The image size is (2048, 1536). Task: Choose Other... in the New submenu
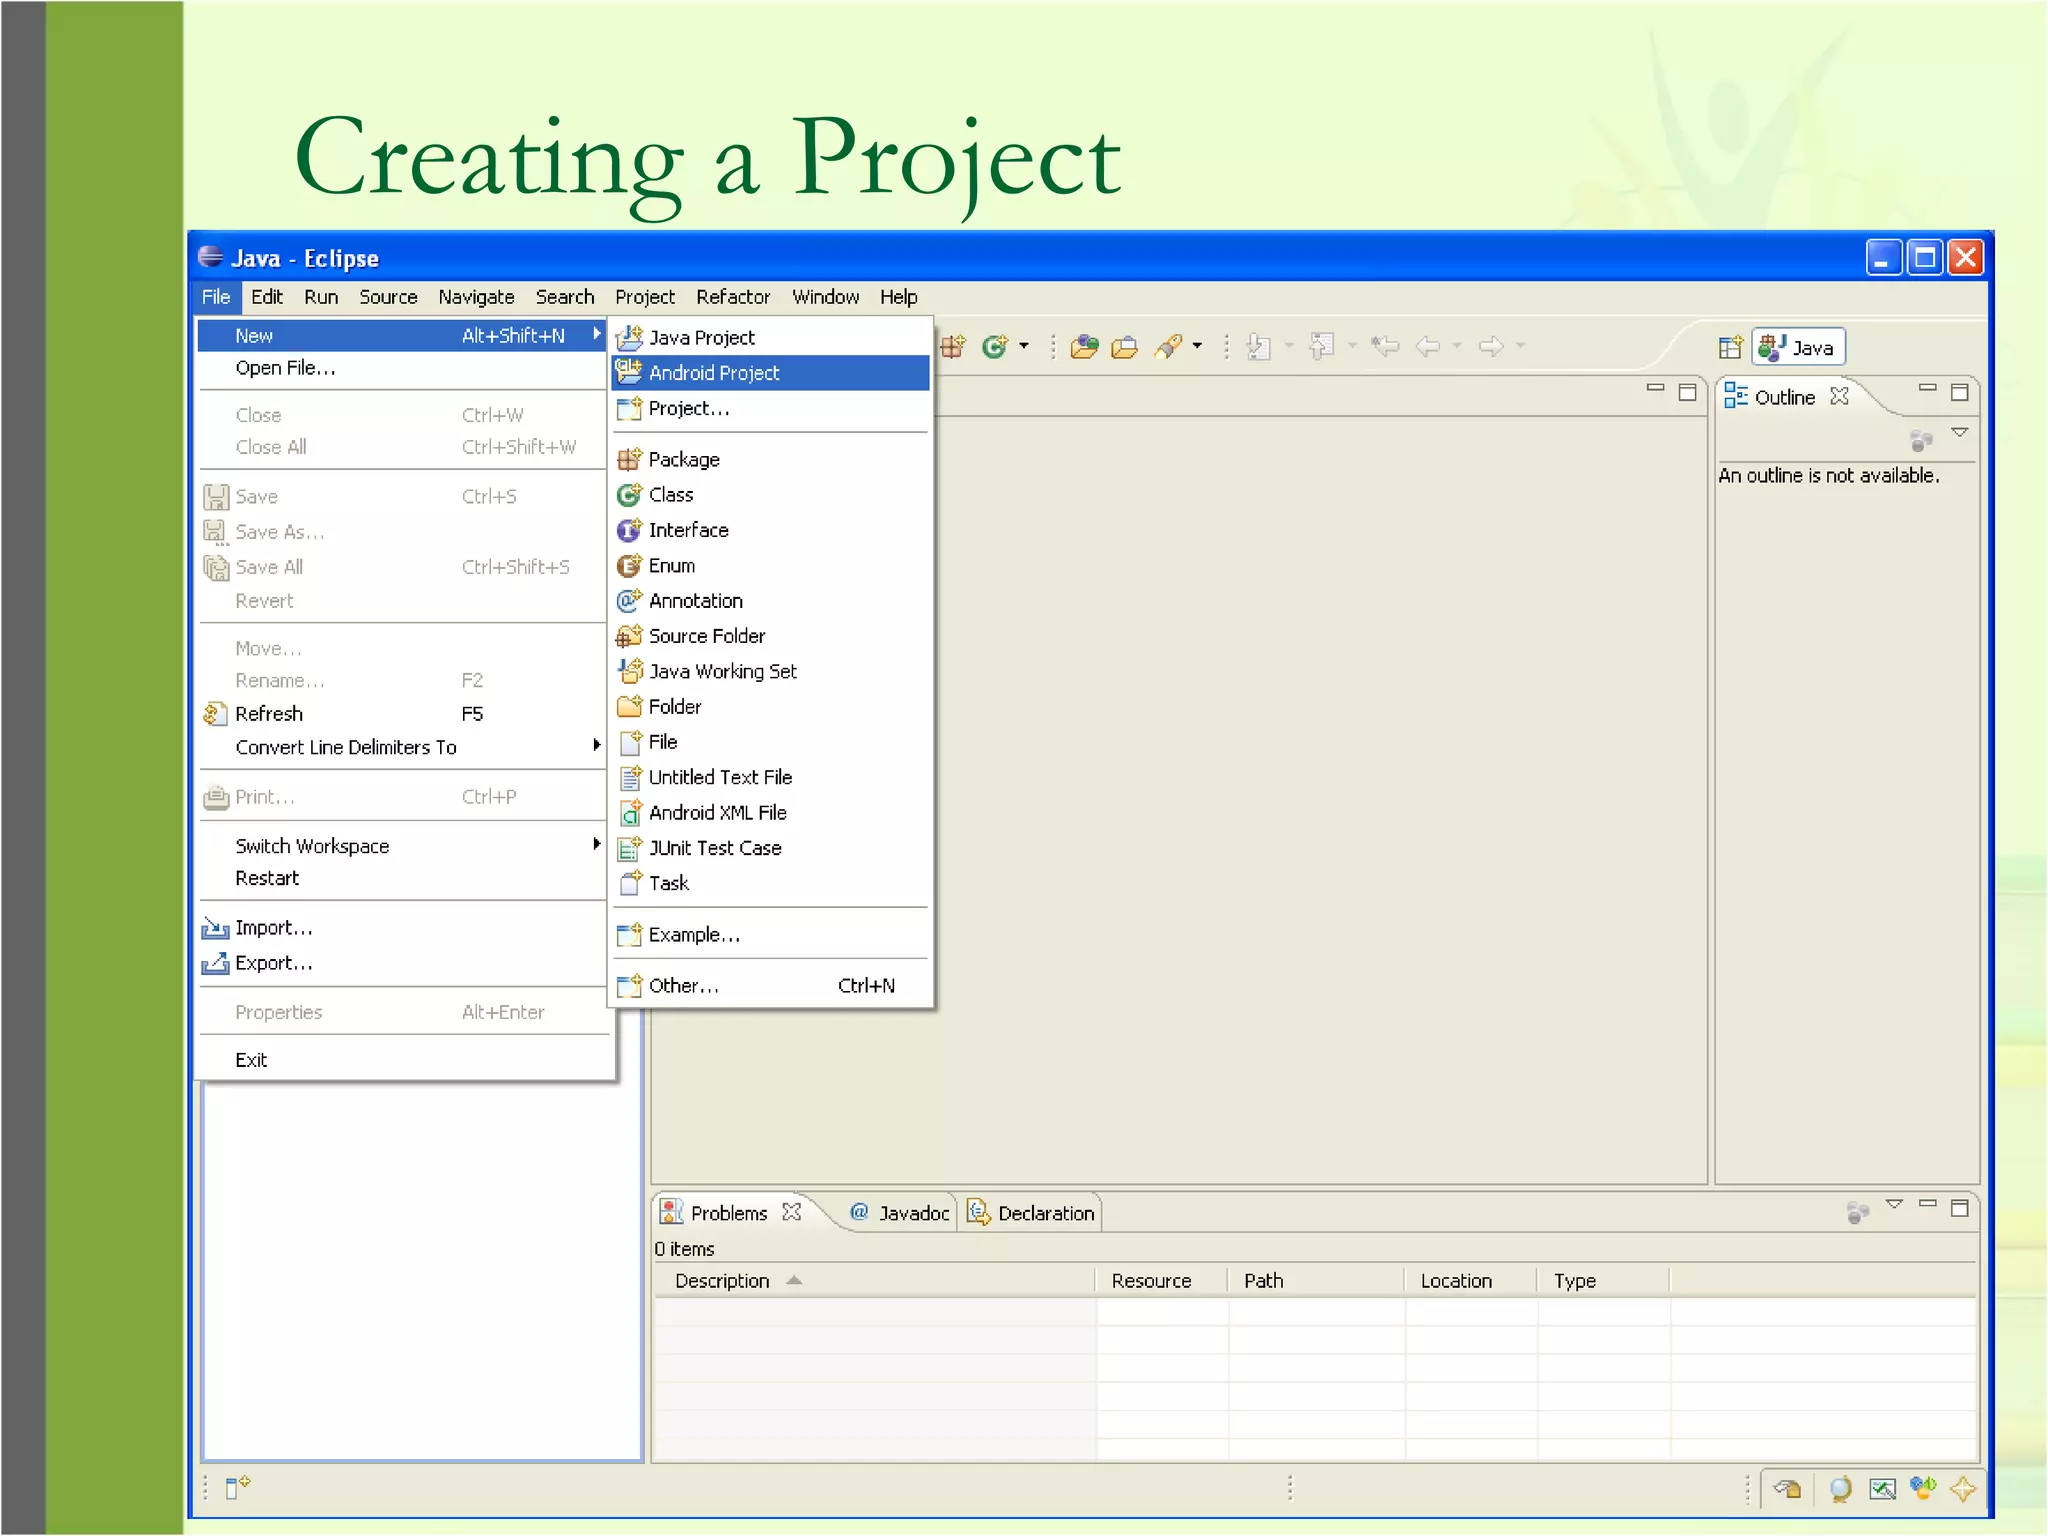pos(771,986)
